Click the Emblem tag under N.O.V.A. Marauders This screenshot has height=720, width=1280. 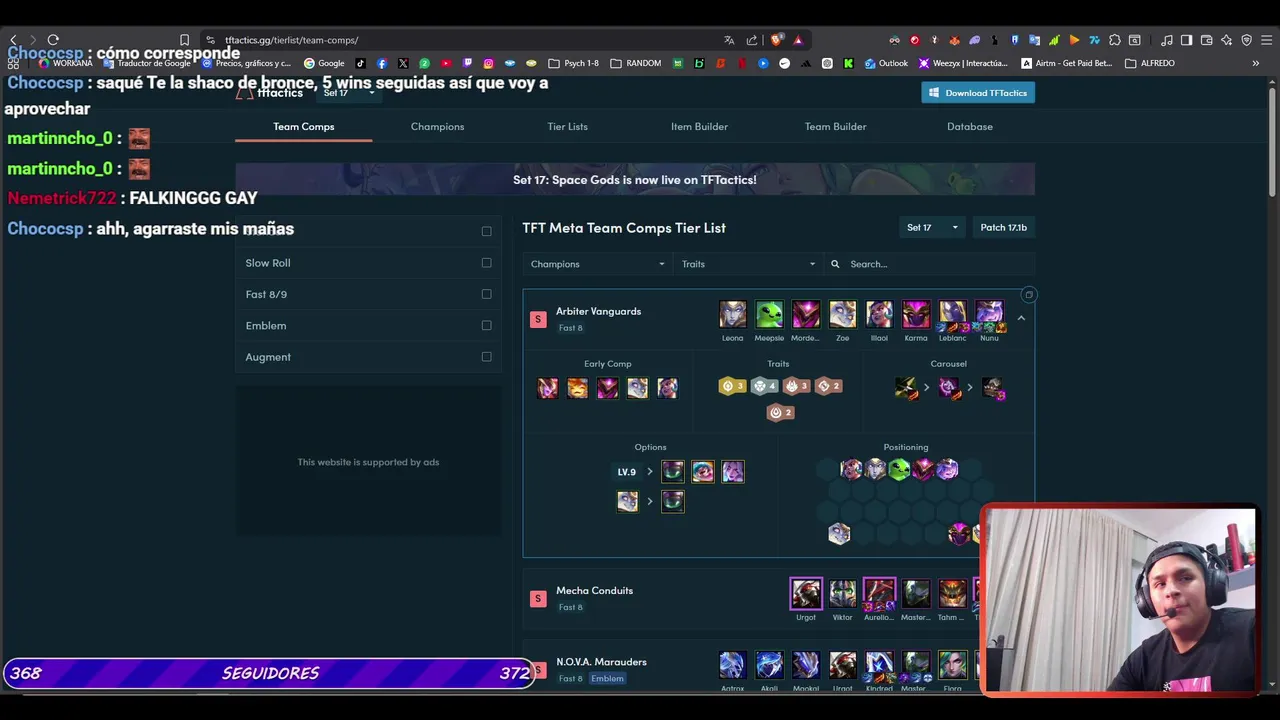pyautogui.click(x=607, y=679)
